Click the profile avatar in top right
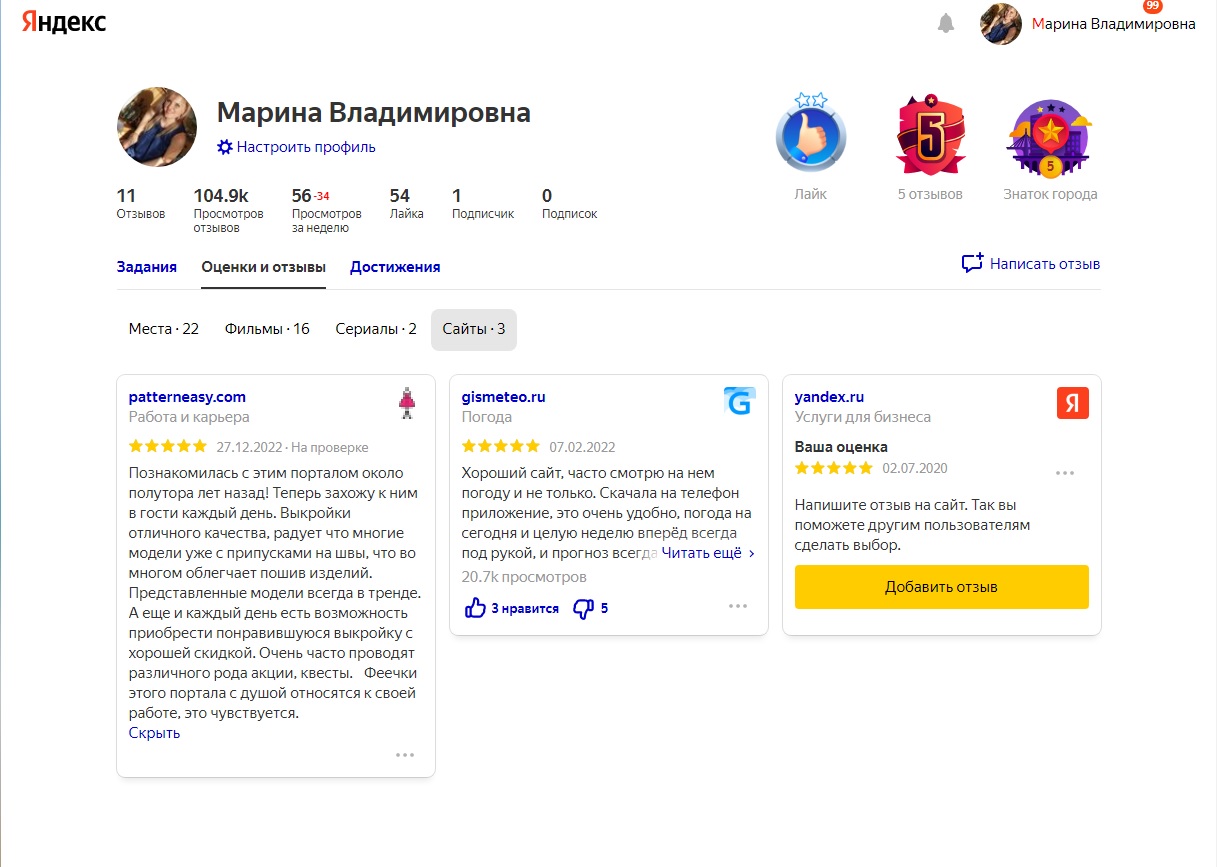This screenshot has width=1217, height=867. pyautogui.click(x=1001, y=24)
